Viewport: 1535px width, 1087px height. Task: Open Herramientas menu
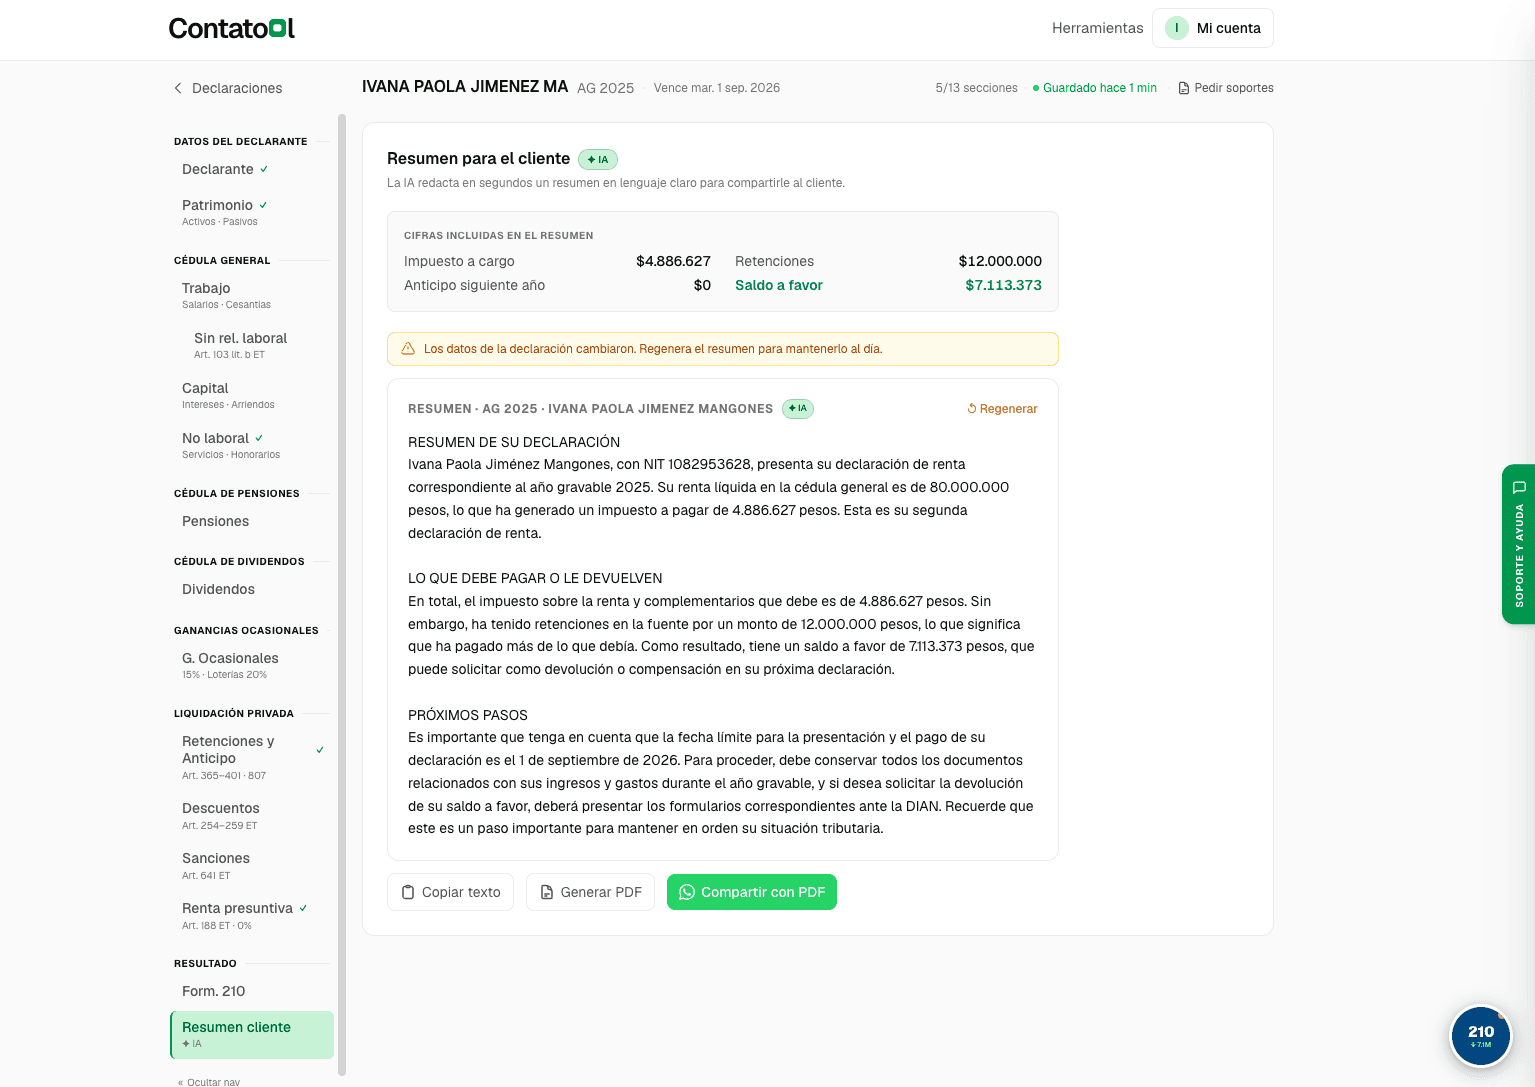click(1097, 28)
